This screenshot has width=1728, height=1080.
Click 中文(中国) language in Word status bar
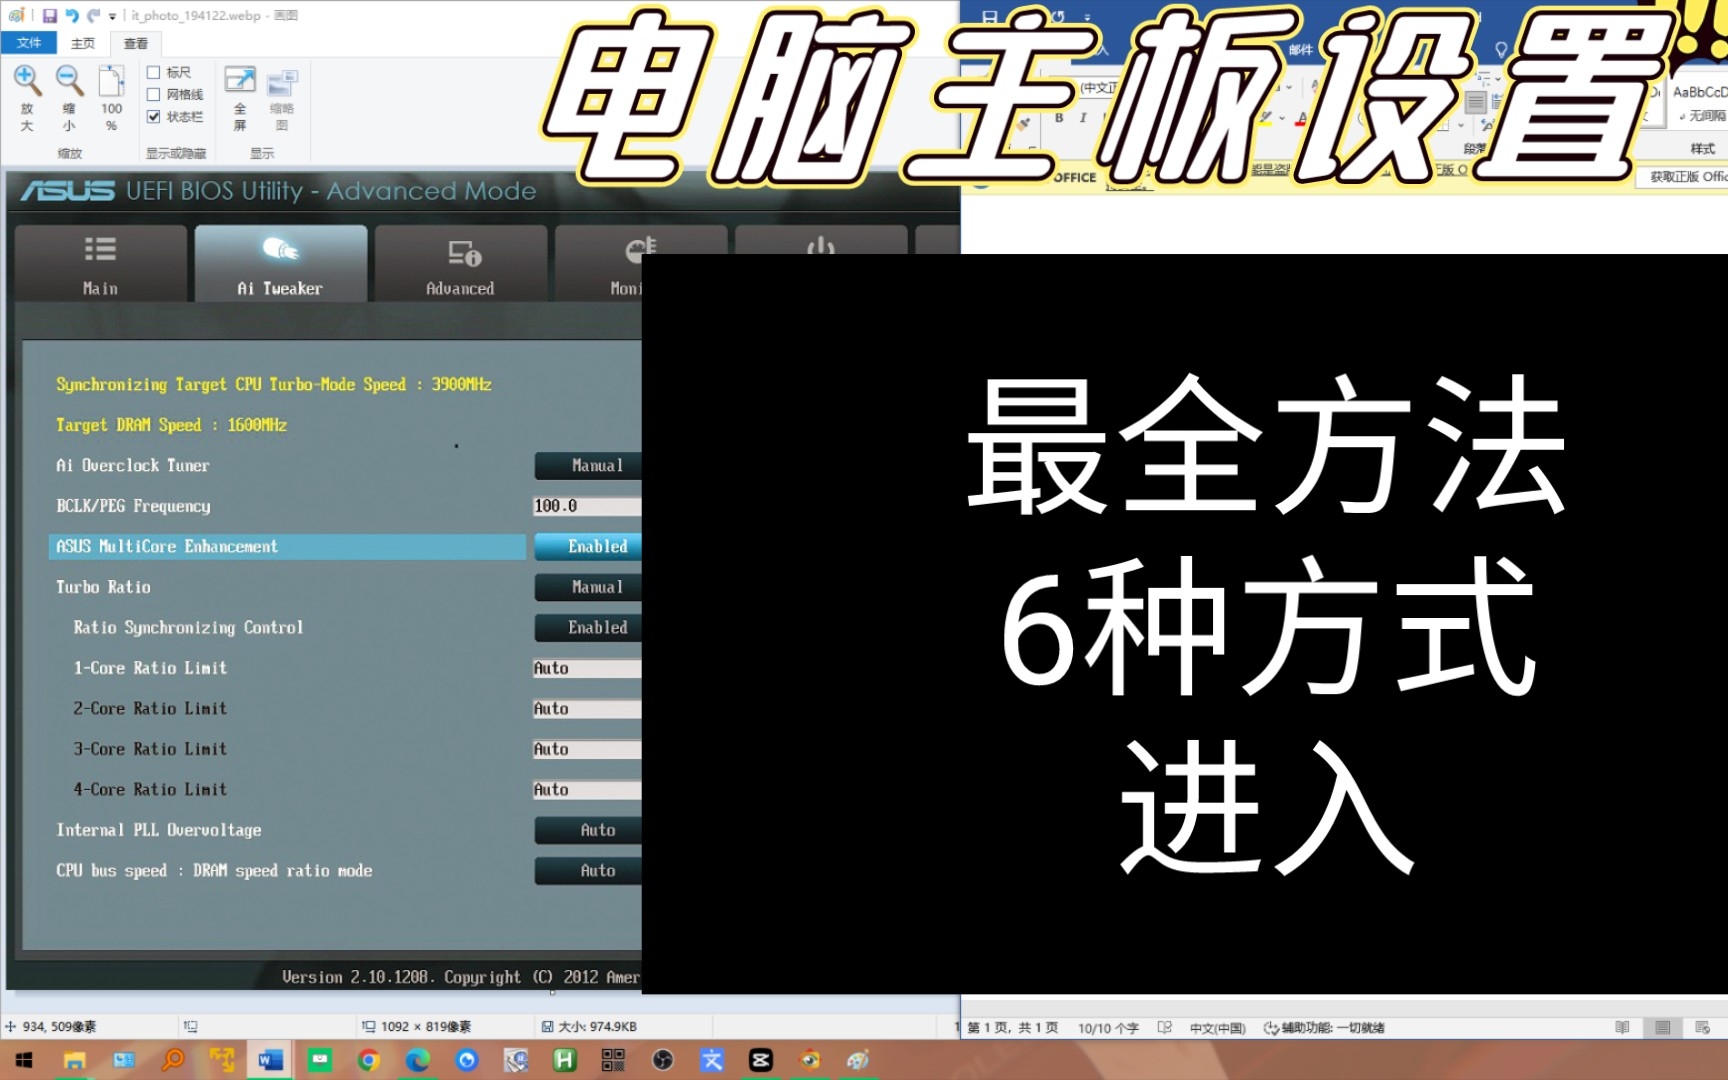point(1217,1028)
